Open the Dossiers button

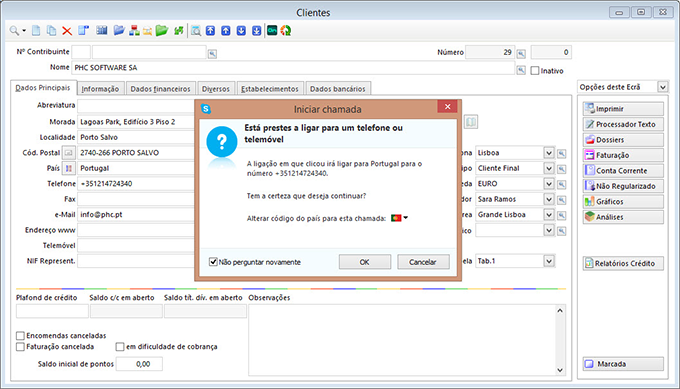tap(623, 140)
